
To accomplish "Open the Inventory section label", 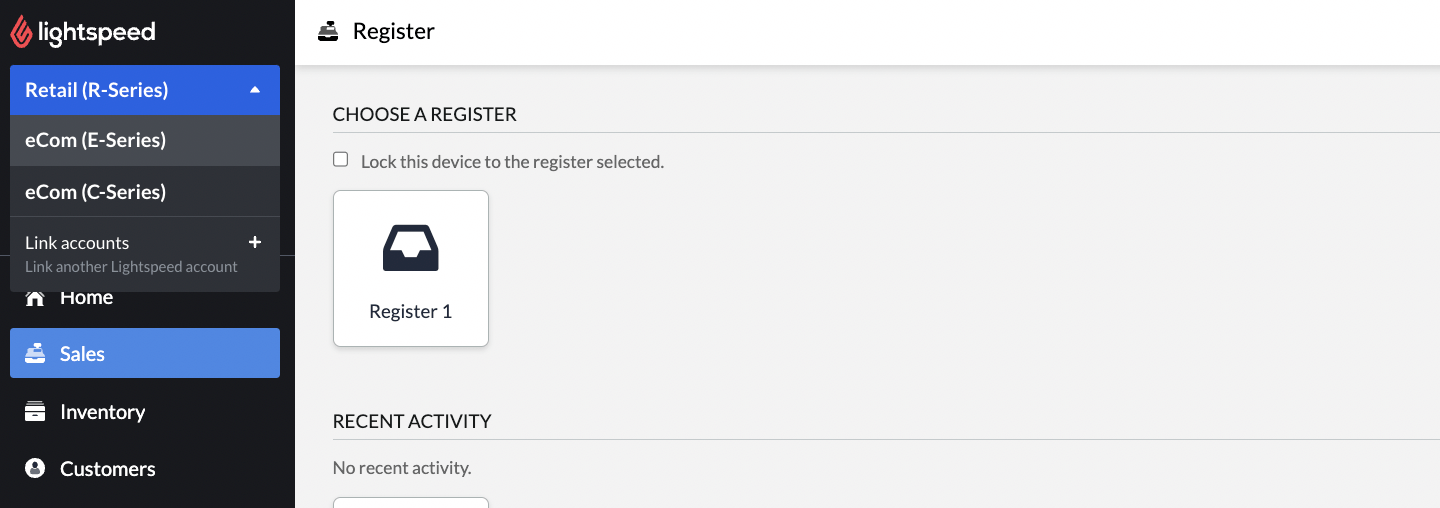I will point(102,412).
